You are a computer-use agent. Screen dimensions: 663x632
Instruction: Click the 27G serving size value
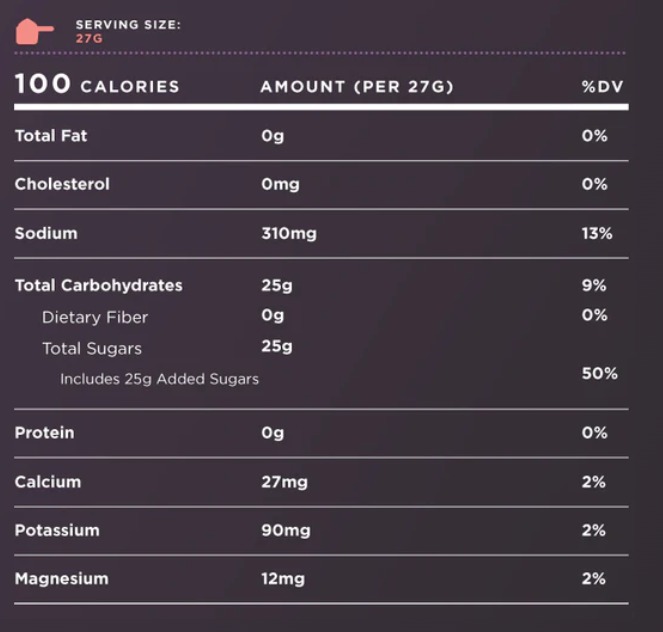89,38
